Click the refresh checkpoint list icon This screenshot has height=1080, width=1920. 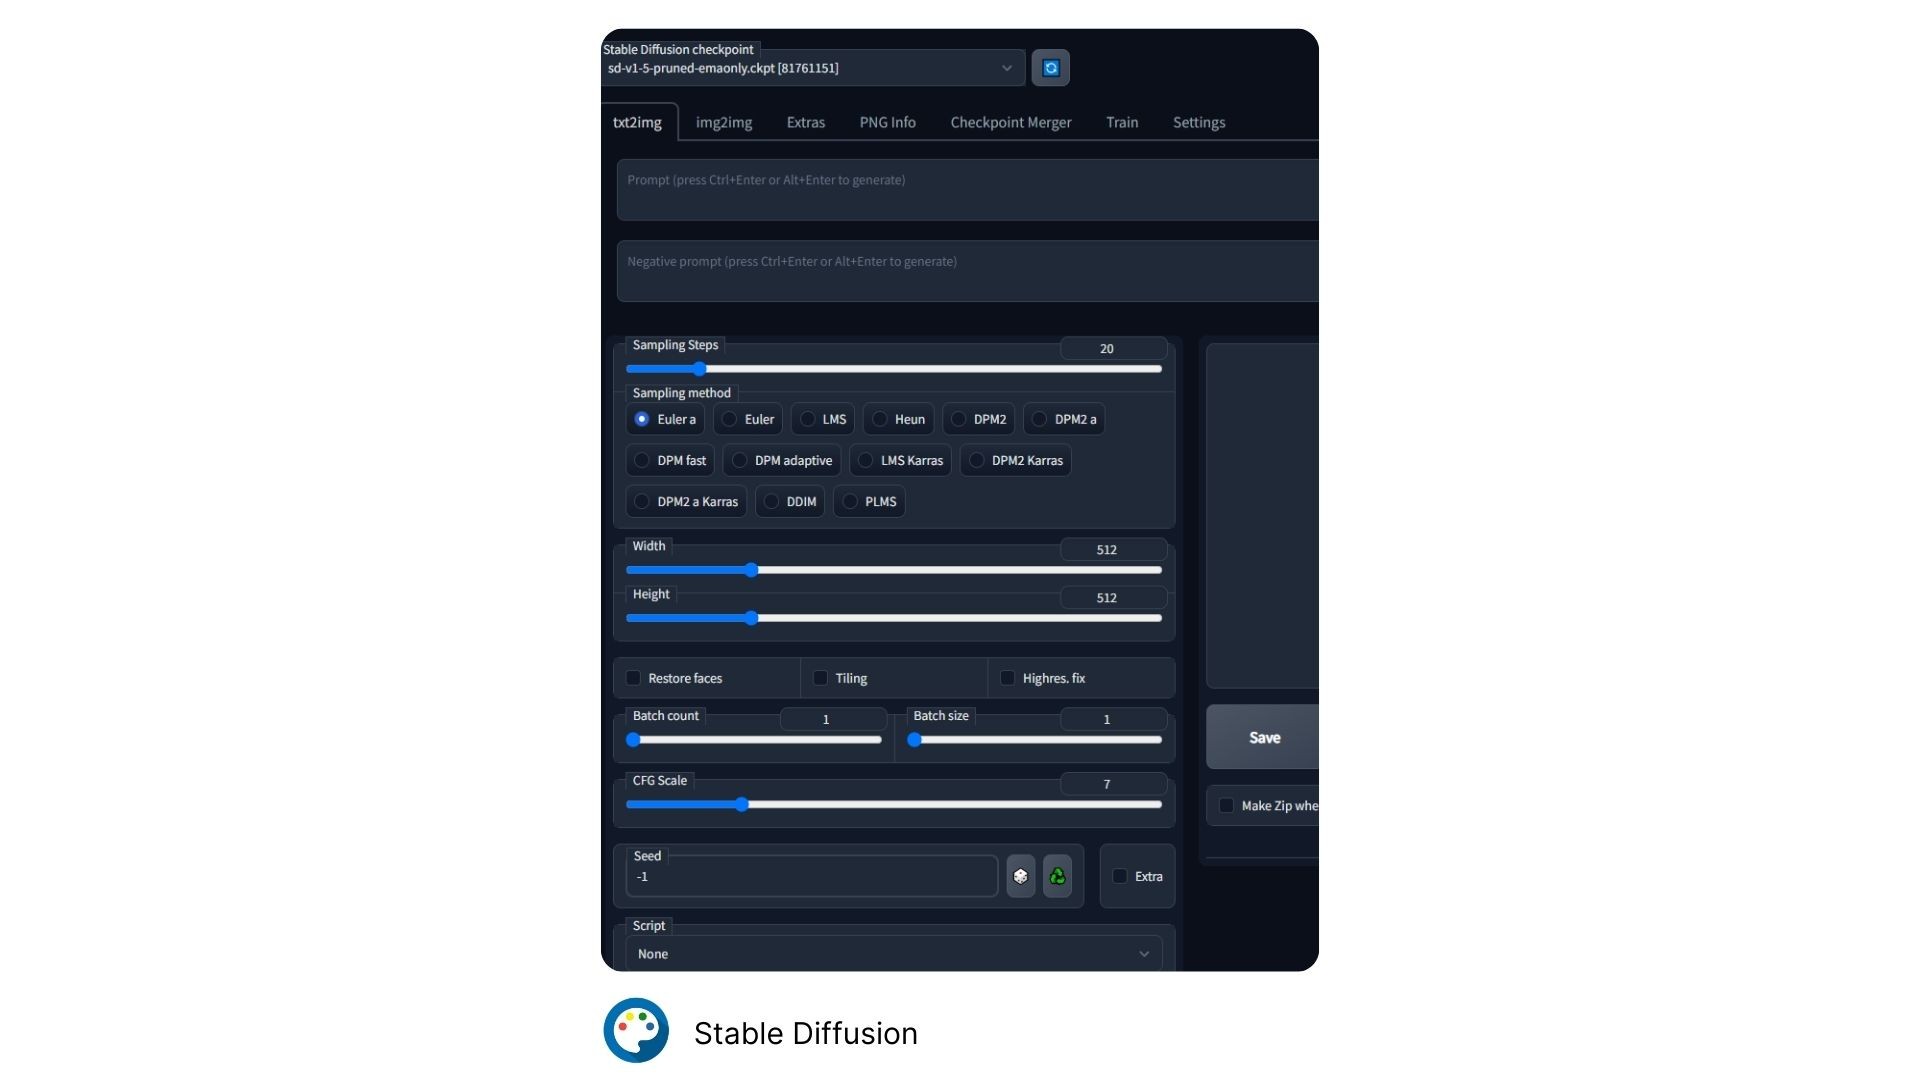point(1050,68)
